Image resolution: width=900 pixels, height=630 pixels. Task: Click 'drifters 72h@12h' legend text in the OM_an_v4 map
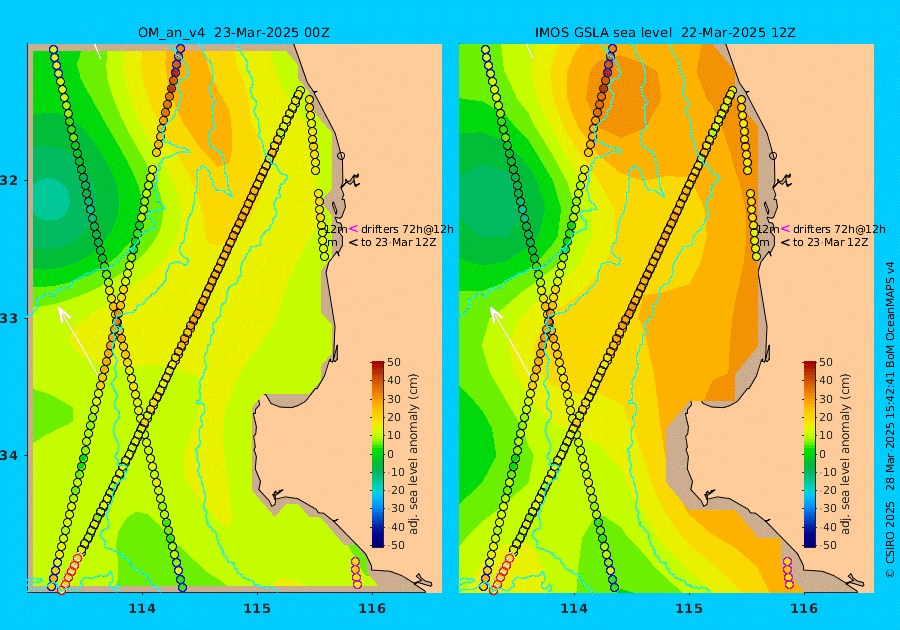click(408, 229)
